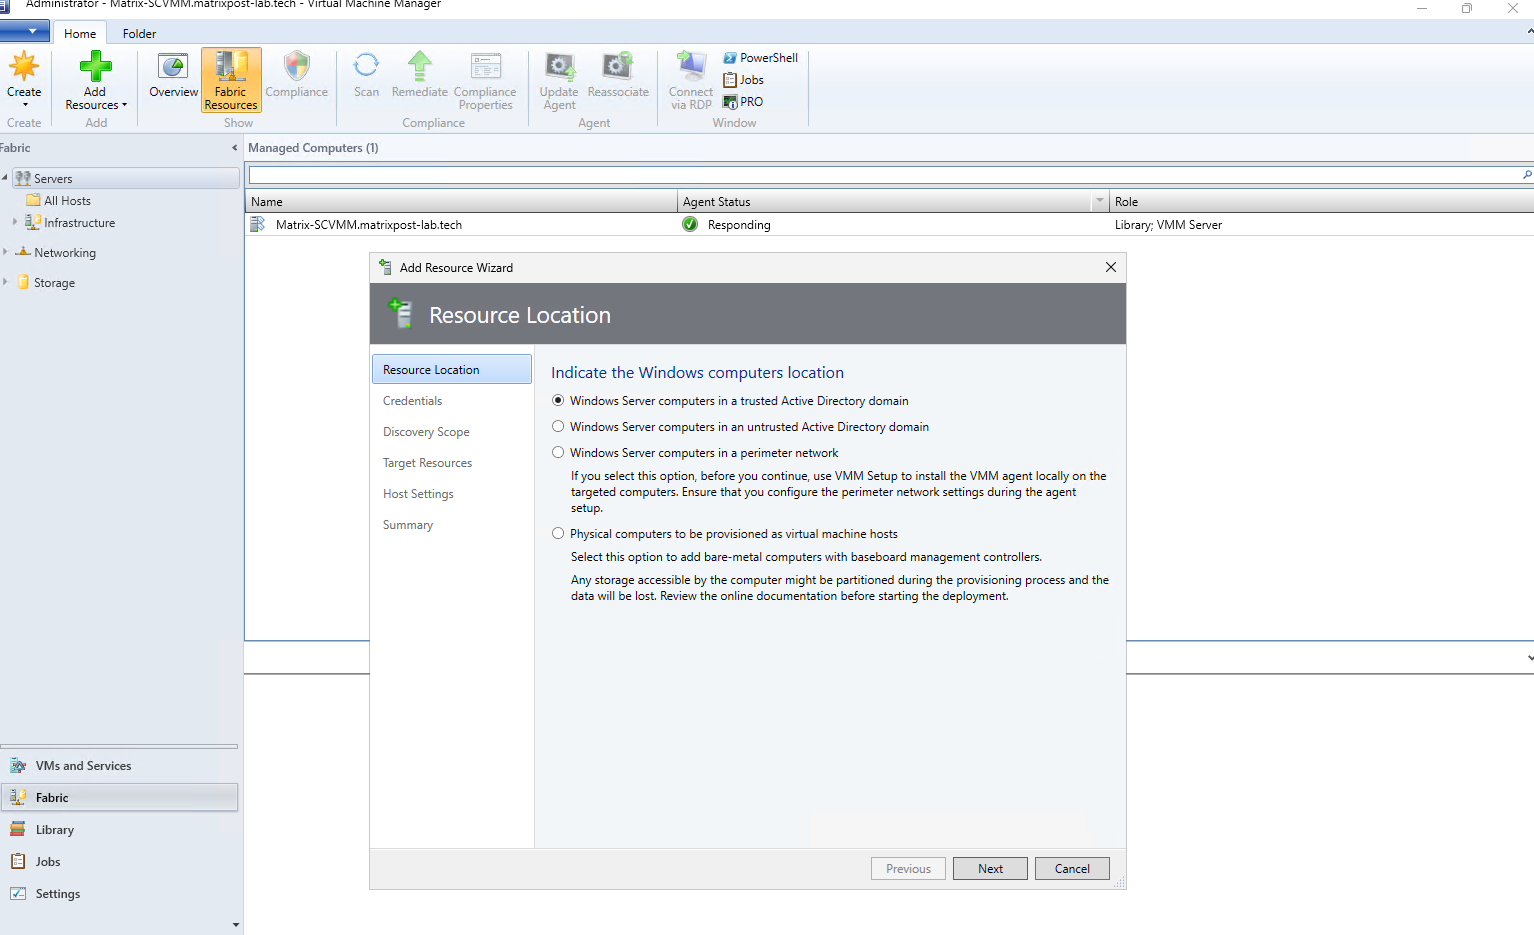Select untrusted Active Directory domain option

(x=558, y=426)
